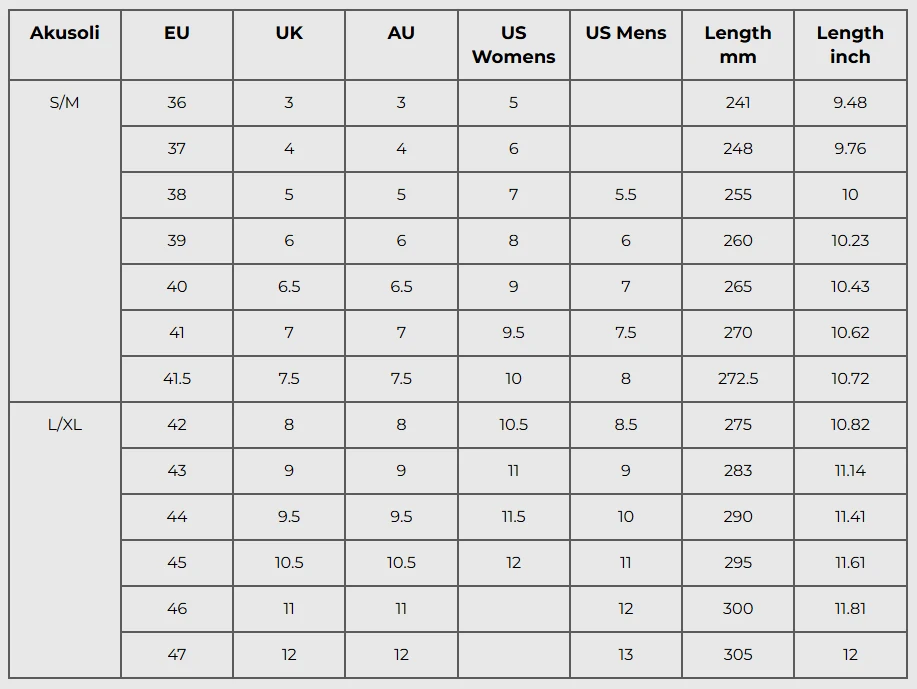The width and height of the screenshot is (917, 689).
Task: Select US Mens 5.5 cell
Action: [x=626, y=195]
